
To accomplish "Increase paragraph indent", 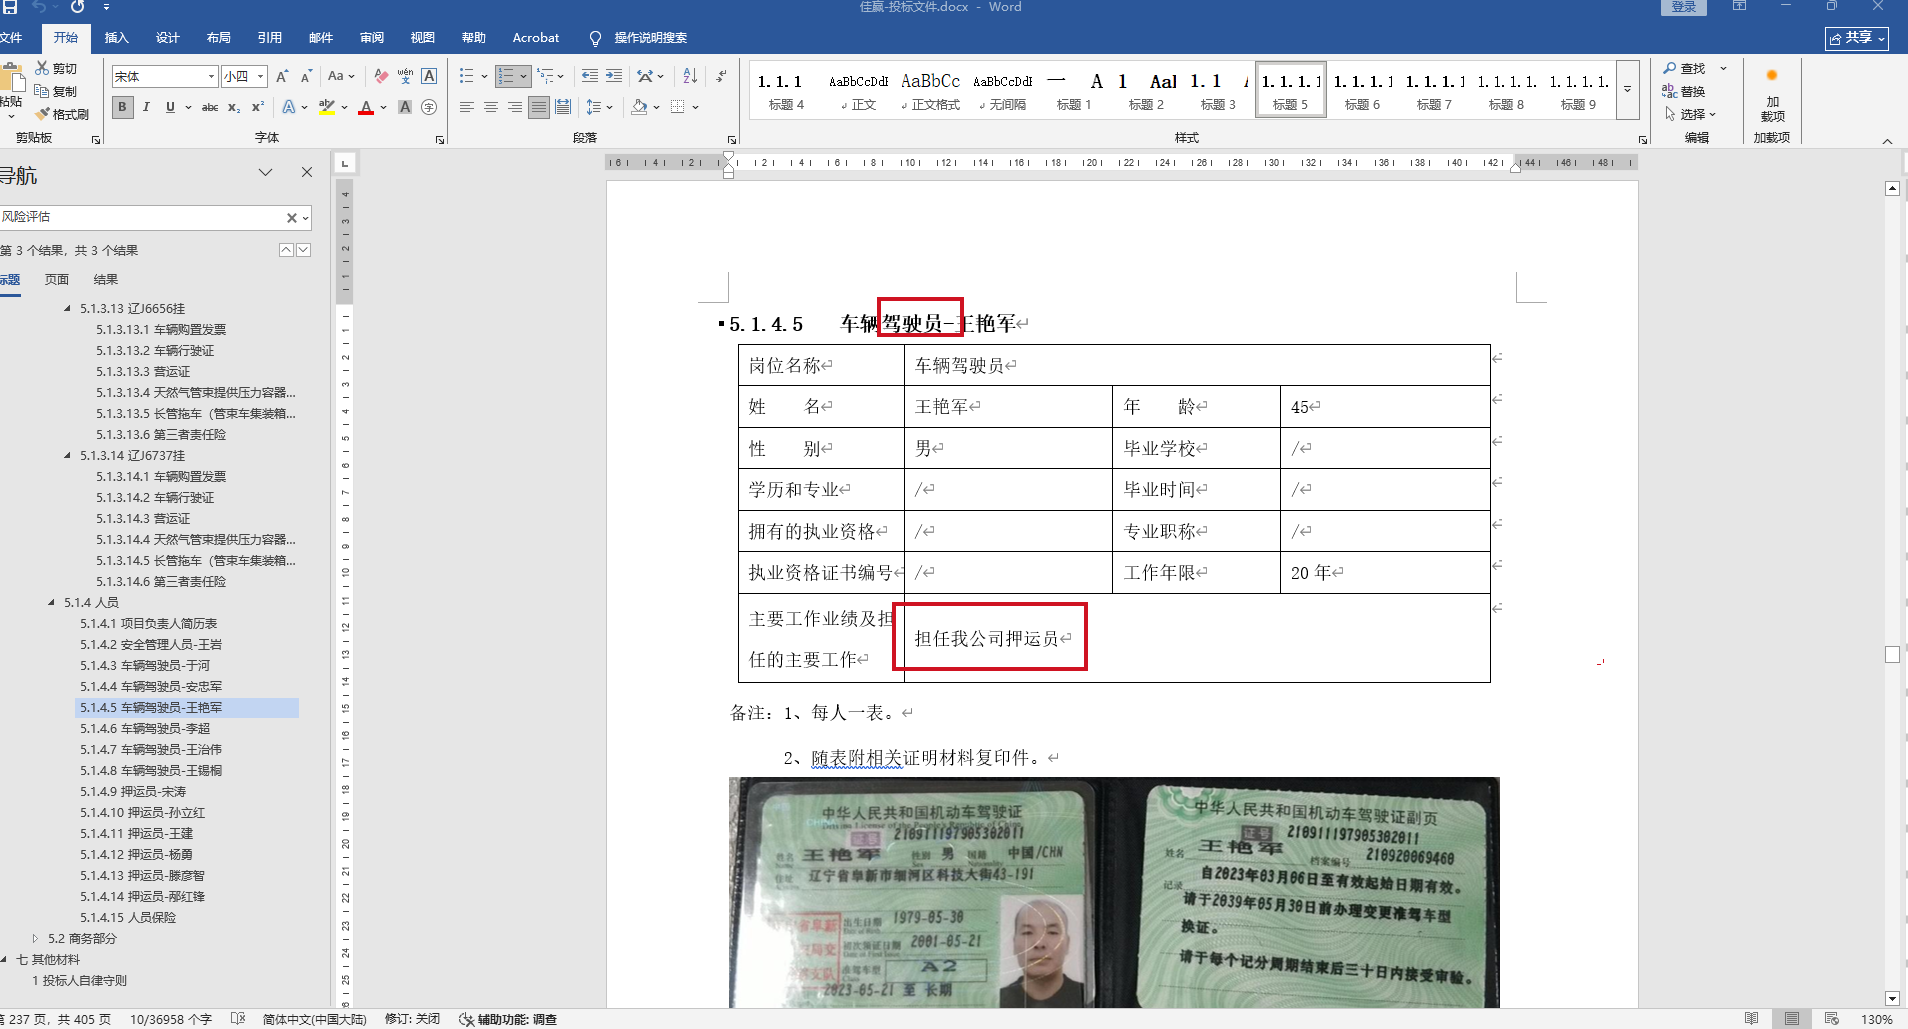I will pos(614,76).
